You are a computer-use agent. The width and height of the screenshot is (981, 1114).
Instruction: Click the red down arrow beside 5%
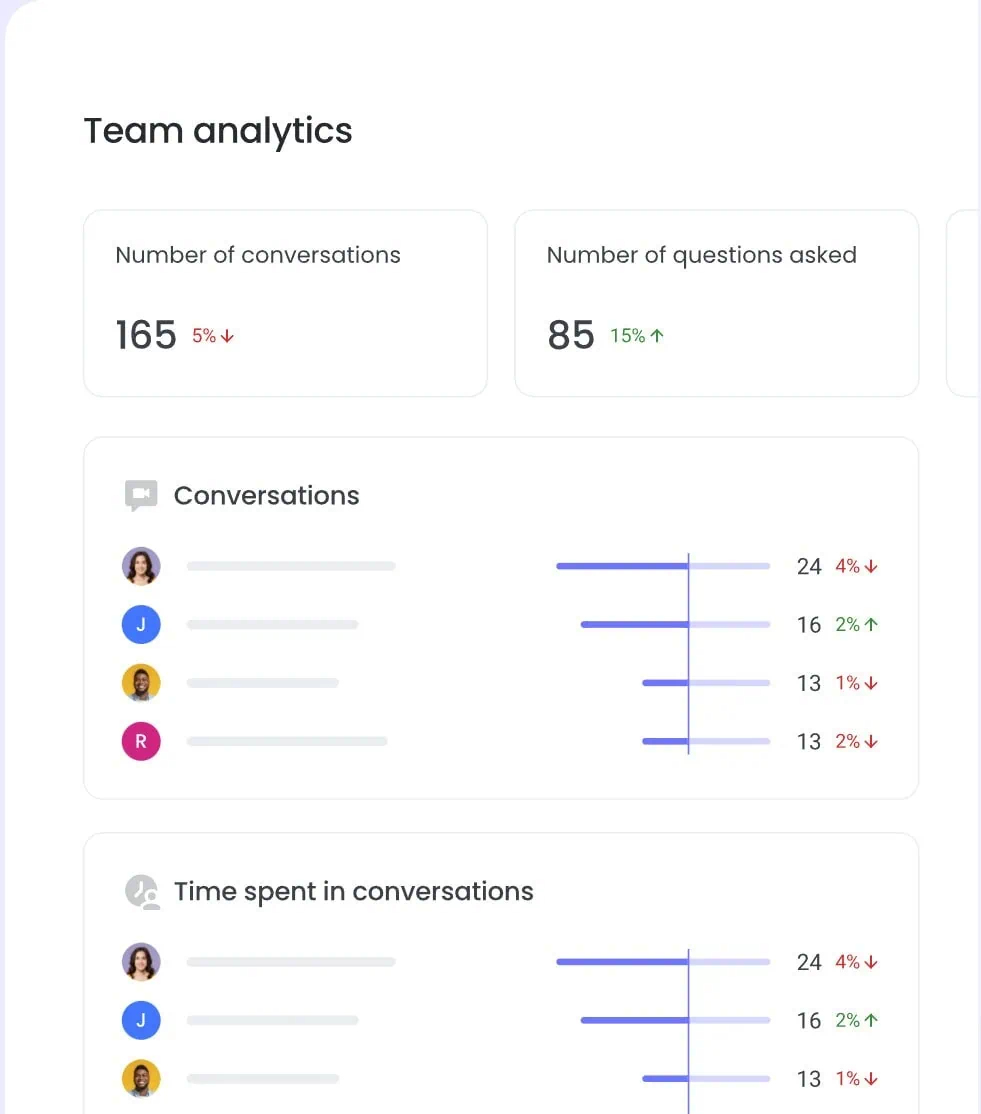[x=227, y=336]
